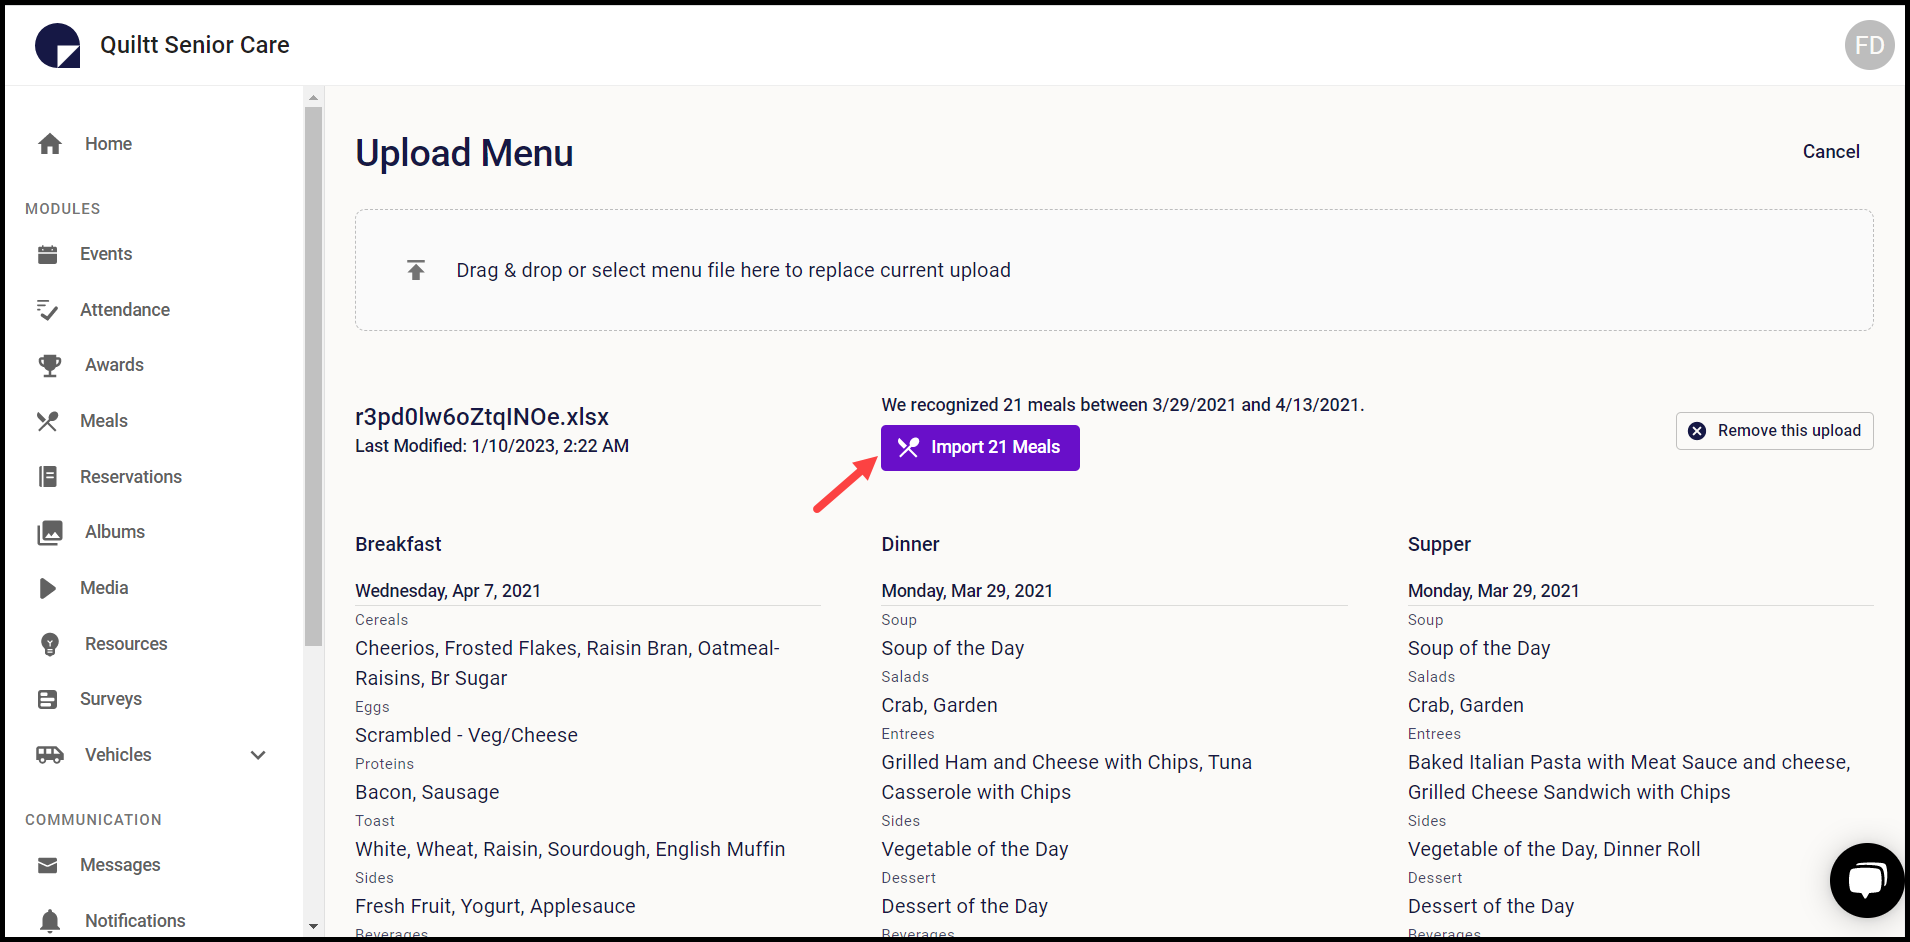
Task: Click the Upload Menu page heading
Action: (x=464, y=153)
